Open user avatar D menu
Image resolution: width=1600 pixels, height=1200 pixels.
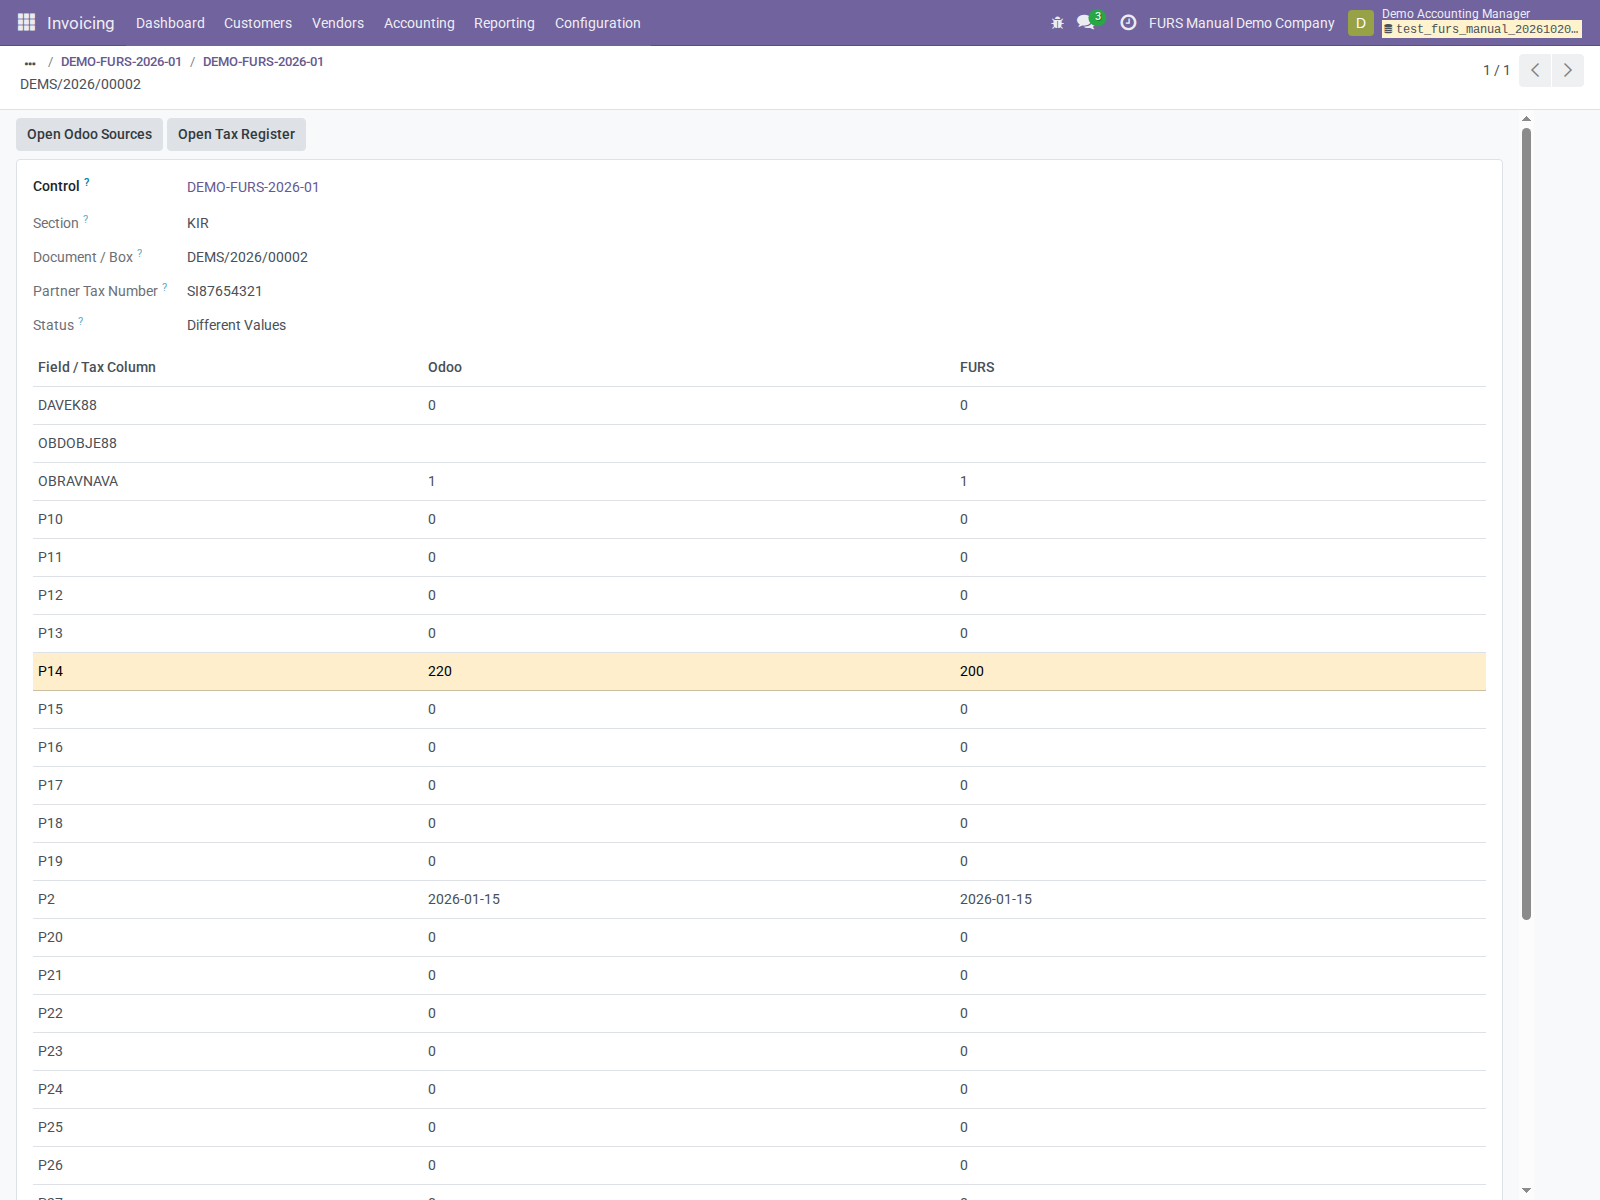point(1360,22)
